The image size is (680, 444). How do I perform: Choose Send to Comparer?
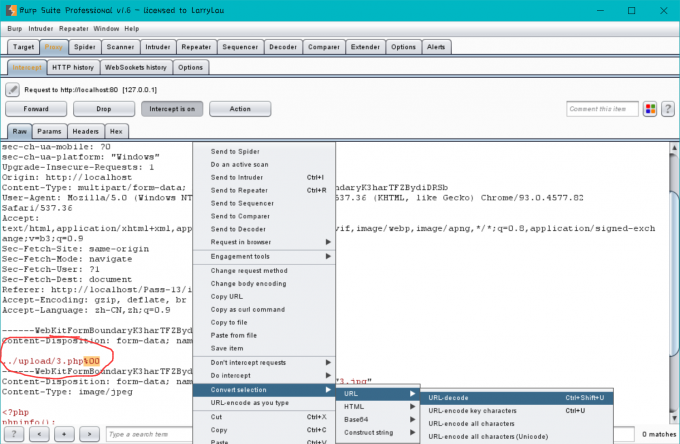click(264, 216)
